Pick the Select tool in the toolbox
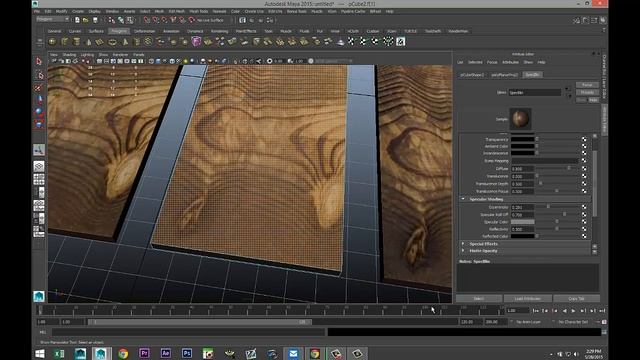 [x=39, y=61]
